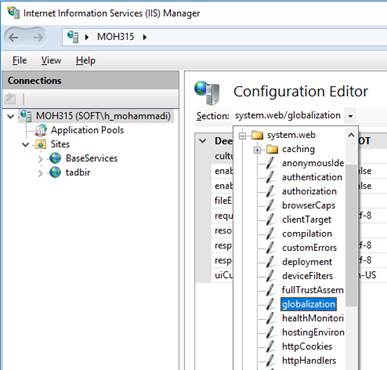This screenshot has width=387, height=370.
Task: Open the MOH315 breadcrumb arrow
Action: click(x=144, y=37)
